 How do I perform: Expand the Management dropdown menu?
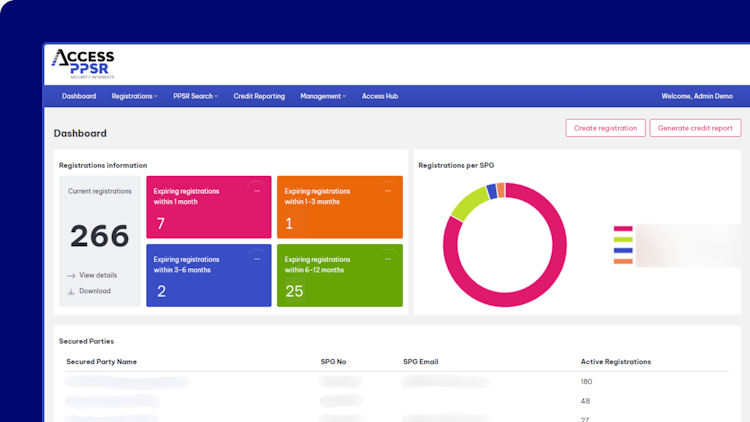323,96
